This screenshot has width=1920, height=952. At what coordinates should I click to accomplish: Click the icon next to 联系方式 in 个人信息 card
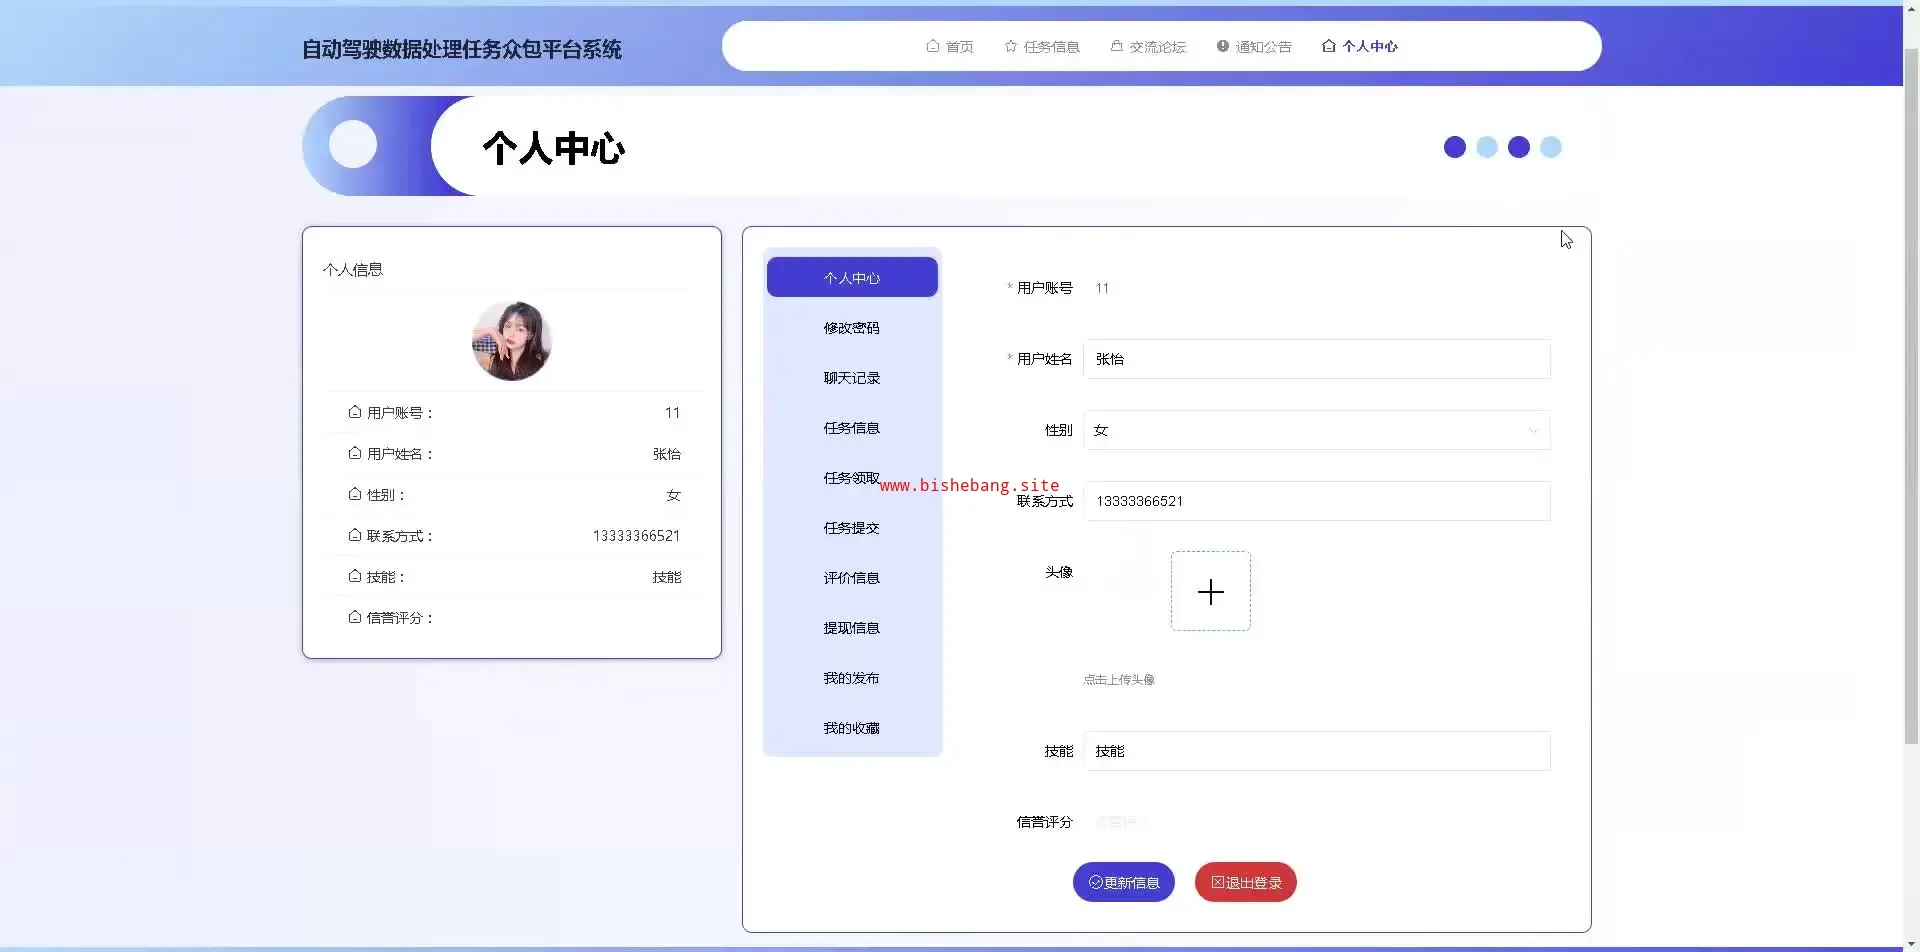point(355,535)
